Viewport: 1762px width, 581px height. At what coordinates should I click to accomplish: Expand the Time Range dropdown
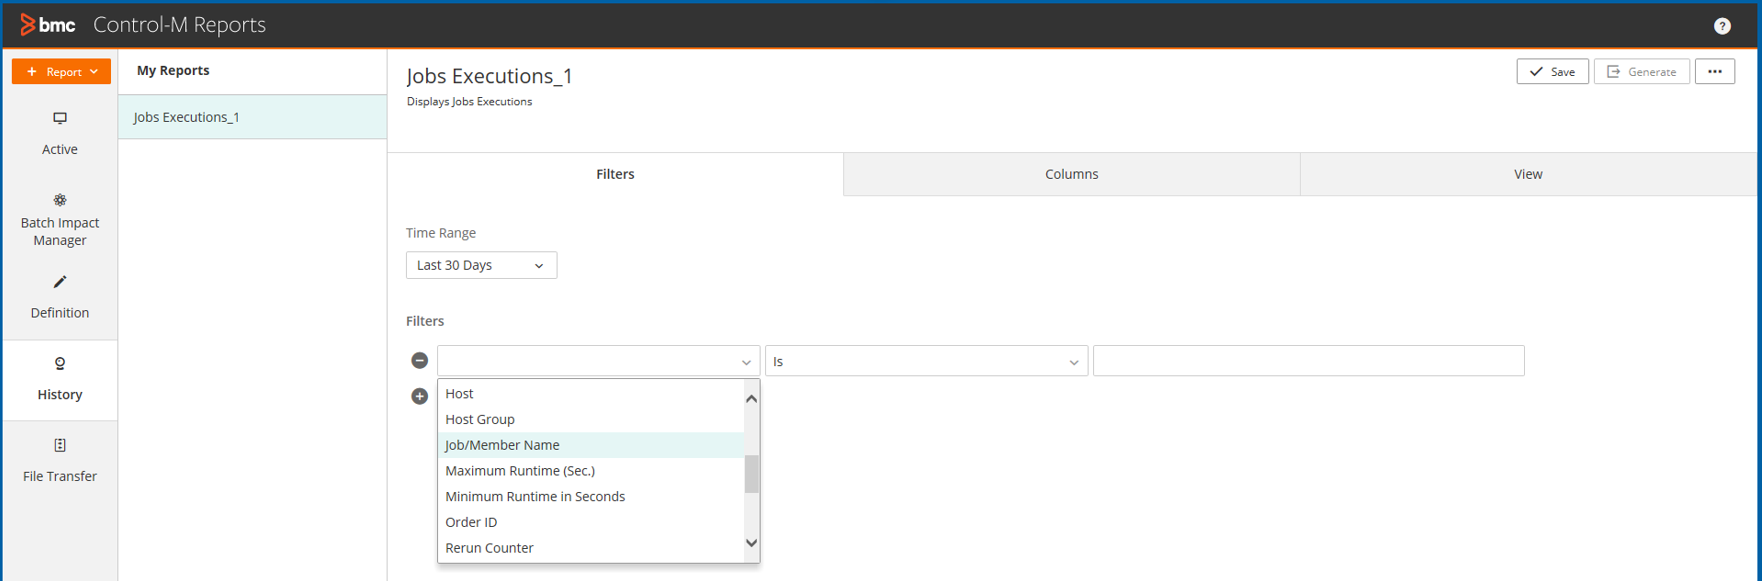(x=481, y=265)
